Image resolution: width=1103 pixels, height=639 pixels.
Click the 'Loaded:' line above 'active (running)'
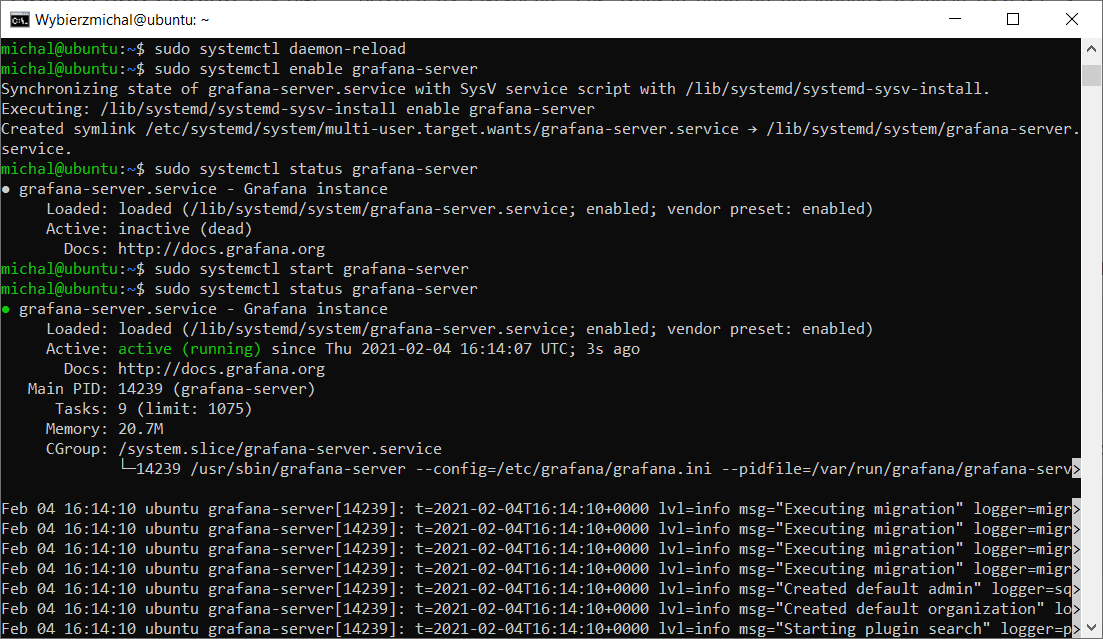[459, 329]
